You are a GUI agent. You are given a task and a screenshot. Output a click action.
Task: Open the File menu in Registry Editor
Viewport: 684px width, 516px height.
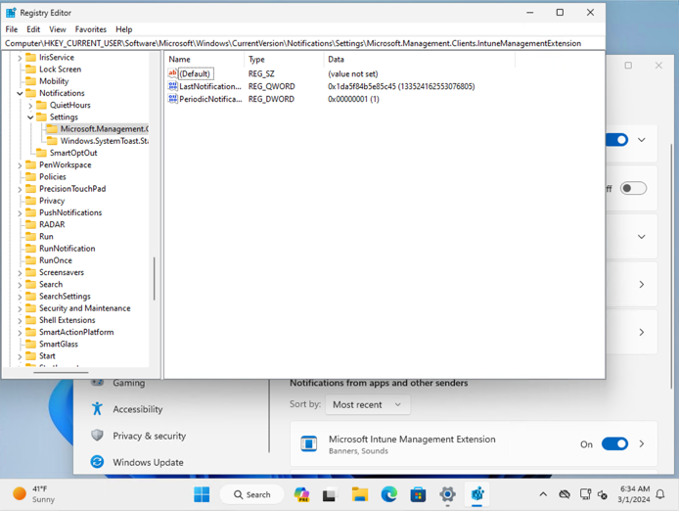[11, 29]
